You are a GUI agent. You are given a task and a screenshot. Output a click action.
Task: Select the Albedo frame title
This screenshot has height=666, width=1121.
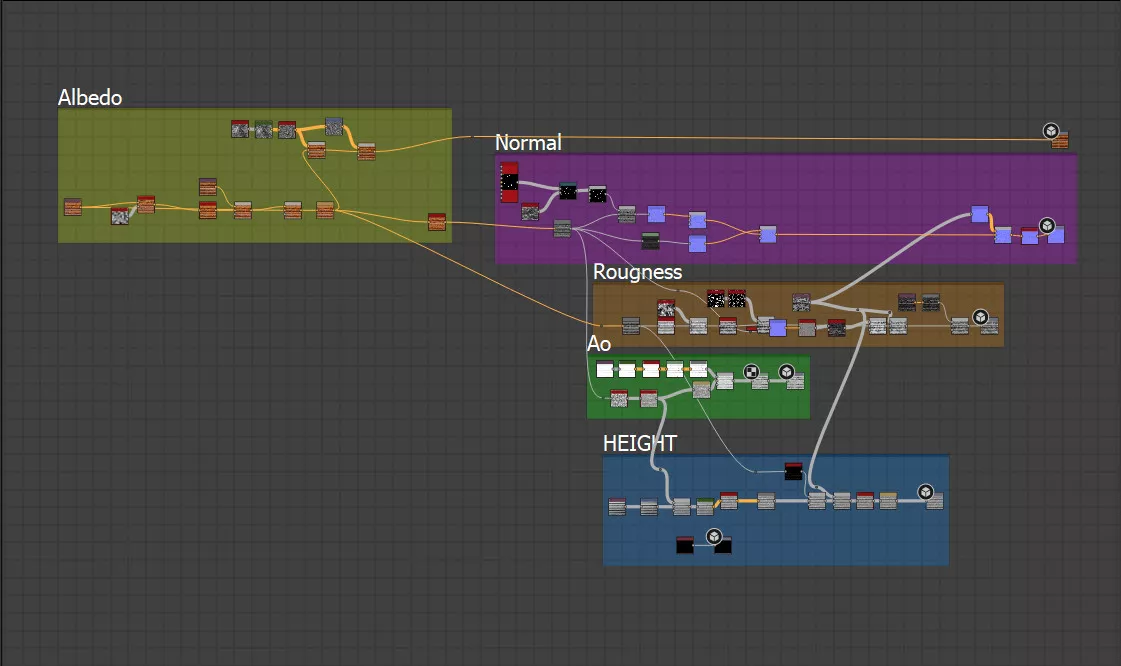point(90,98)
